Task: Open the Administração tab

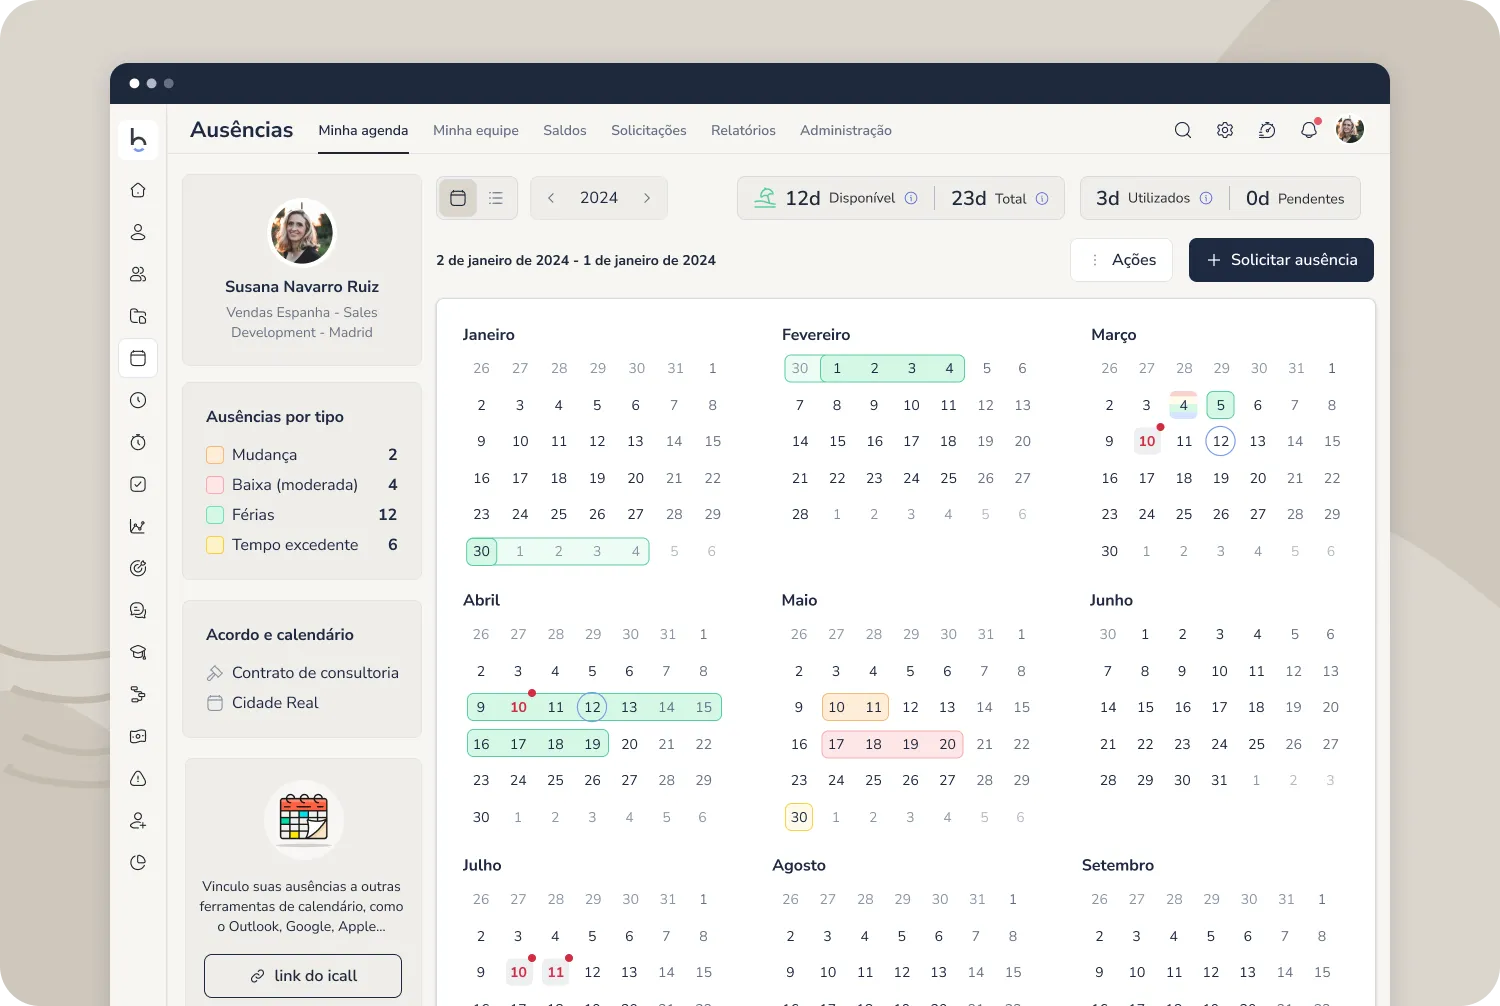Action: coord(846,130)
